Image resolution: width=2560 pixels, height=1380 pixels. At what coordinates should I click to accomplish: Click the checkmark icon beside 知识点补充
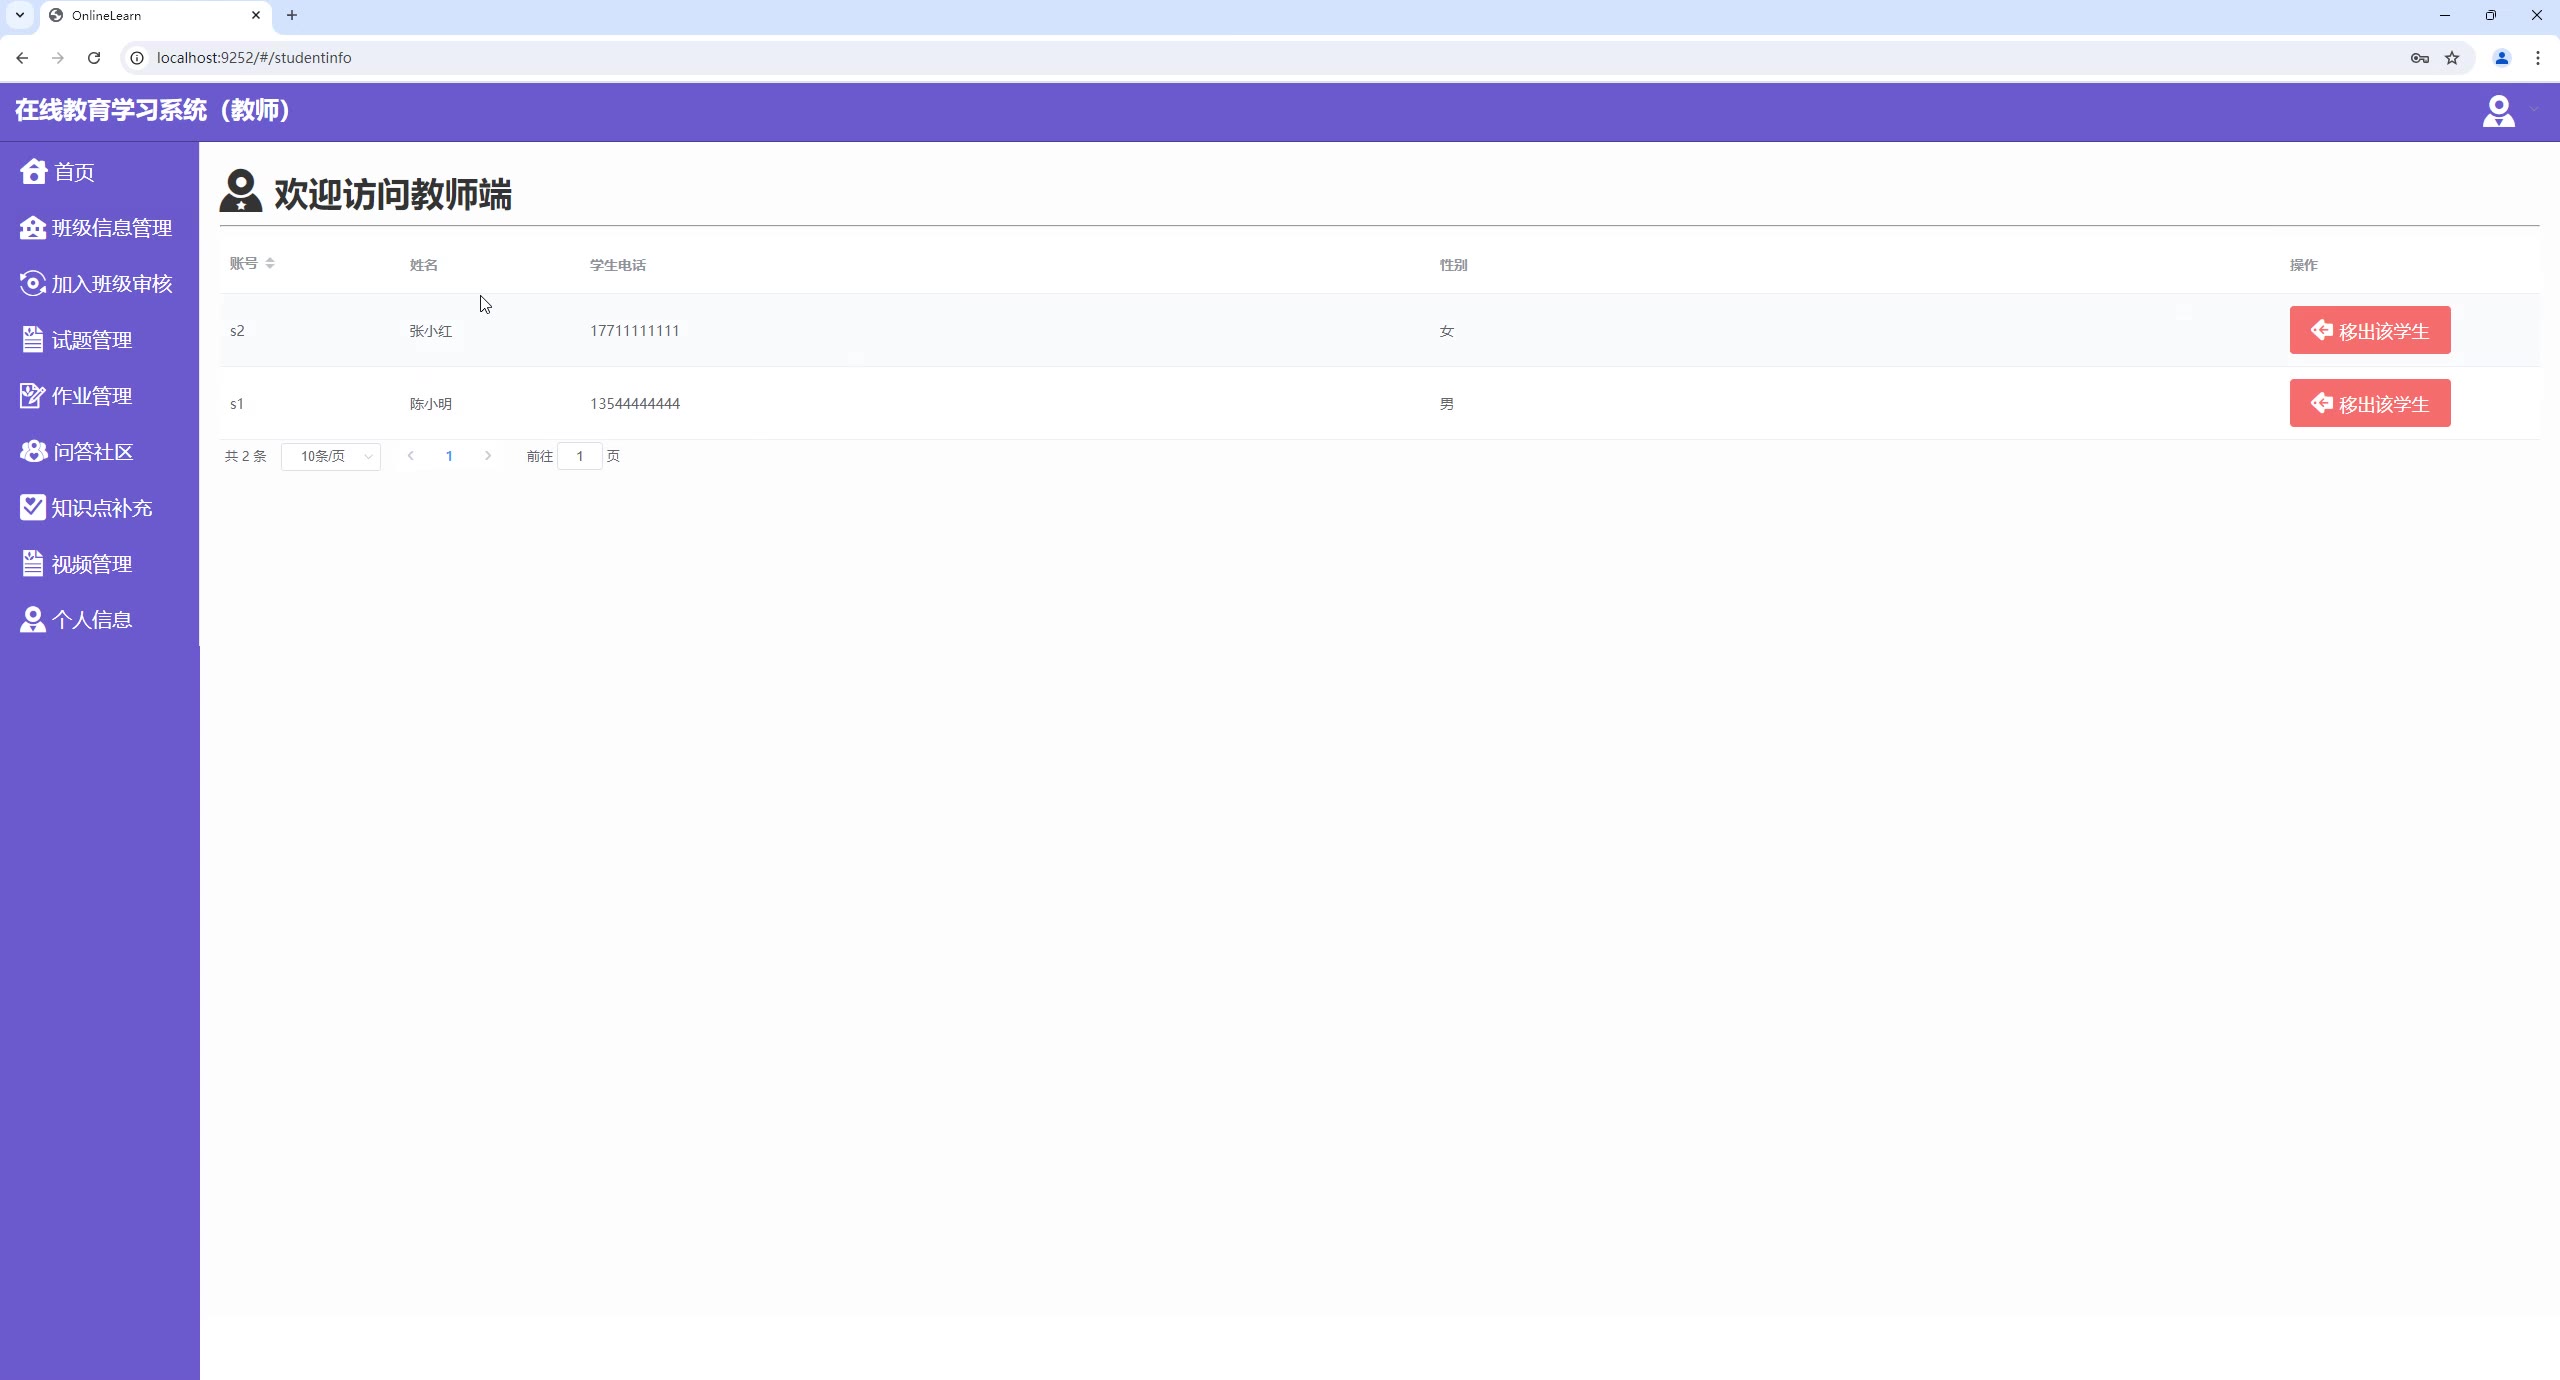(33, 508)
